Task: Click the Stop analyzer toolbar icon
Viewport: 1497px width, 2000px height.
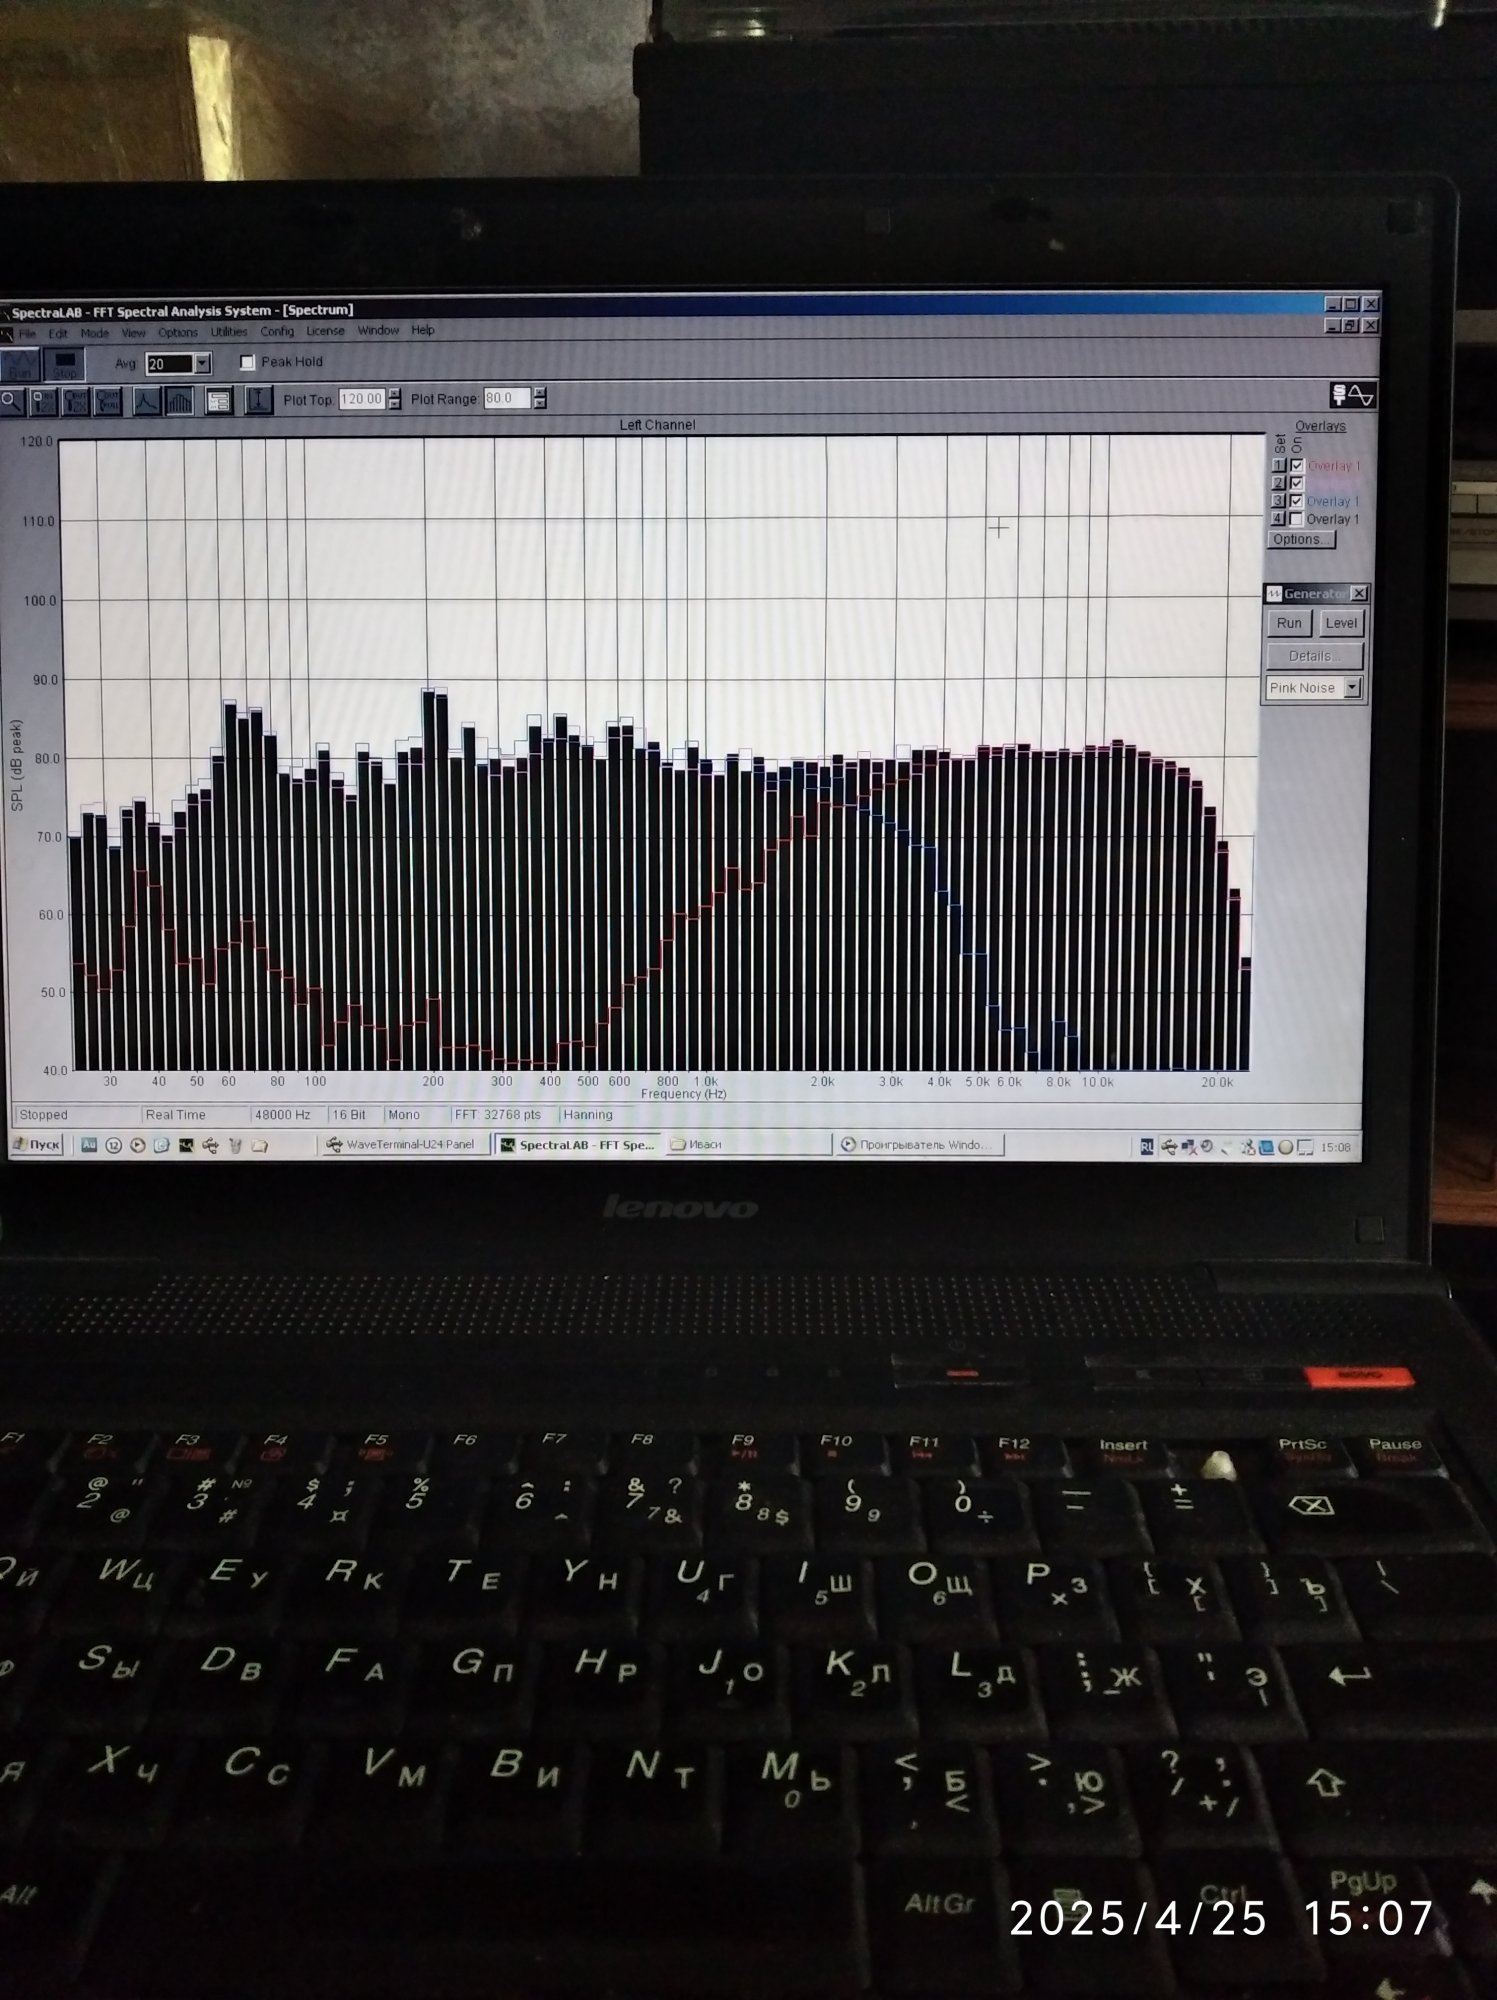Action: pyautogui.click(x=64, y=365)
